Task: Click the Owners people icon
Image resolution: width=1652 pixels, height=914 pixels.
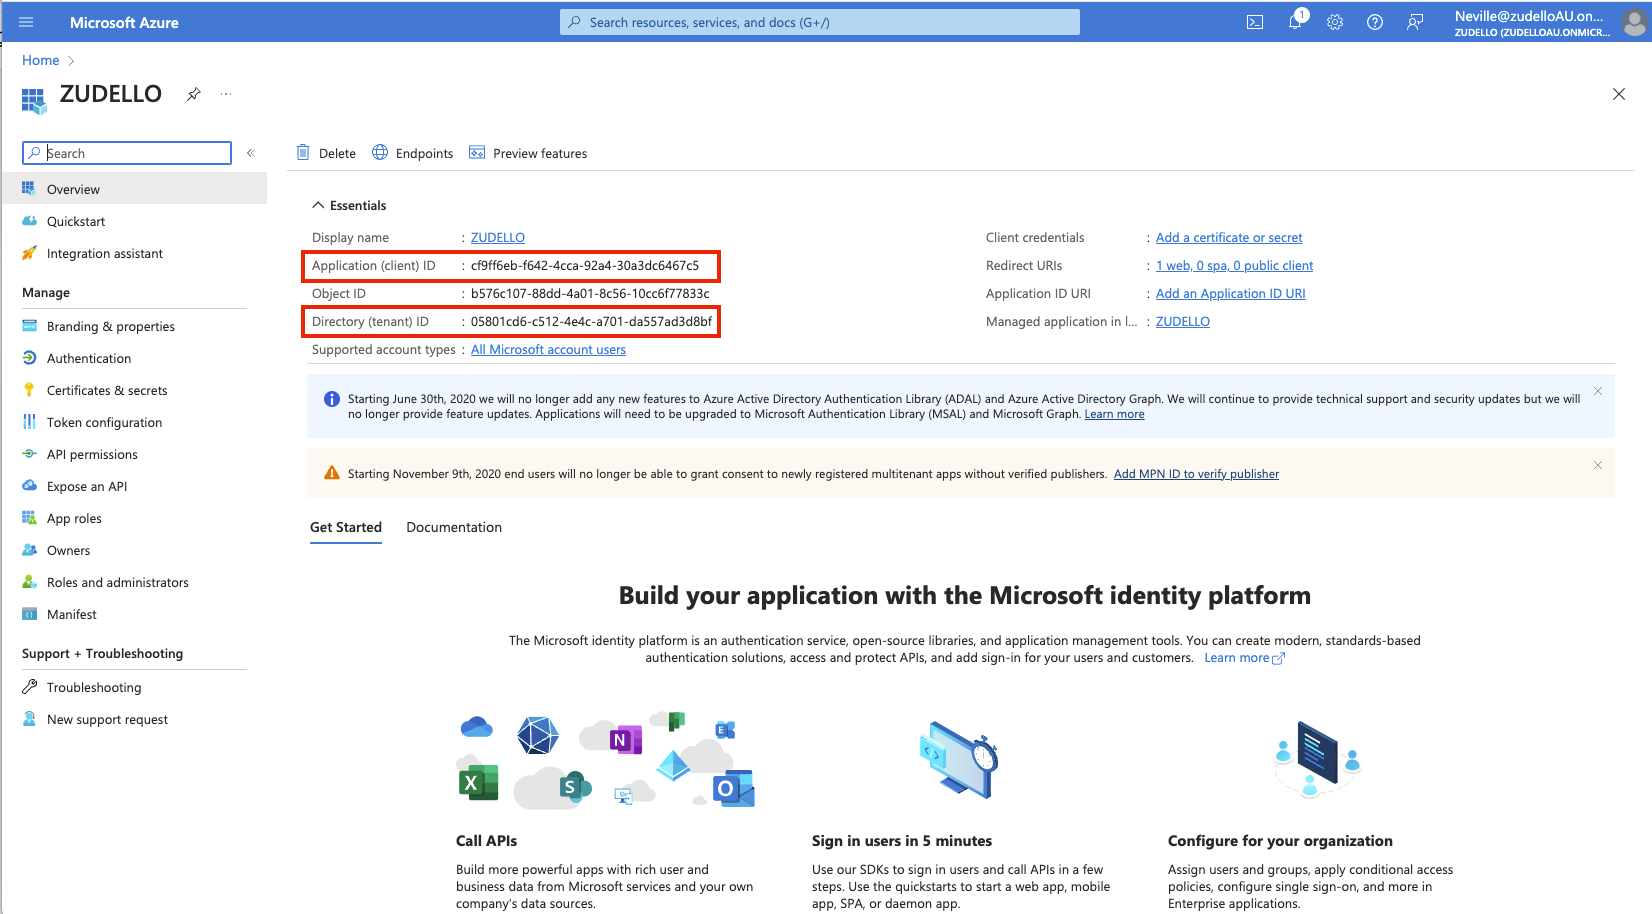Action: (29, 550)
